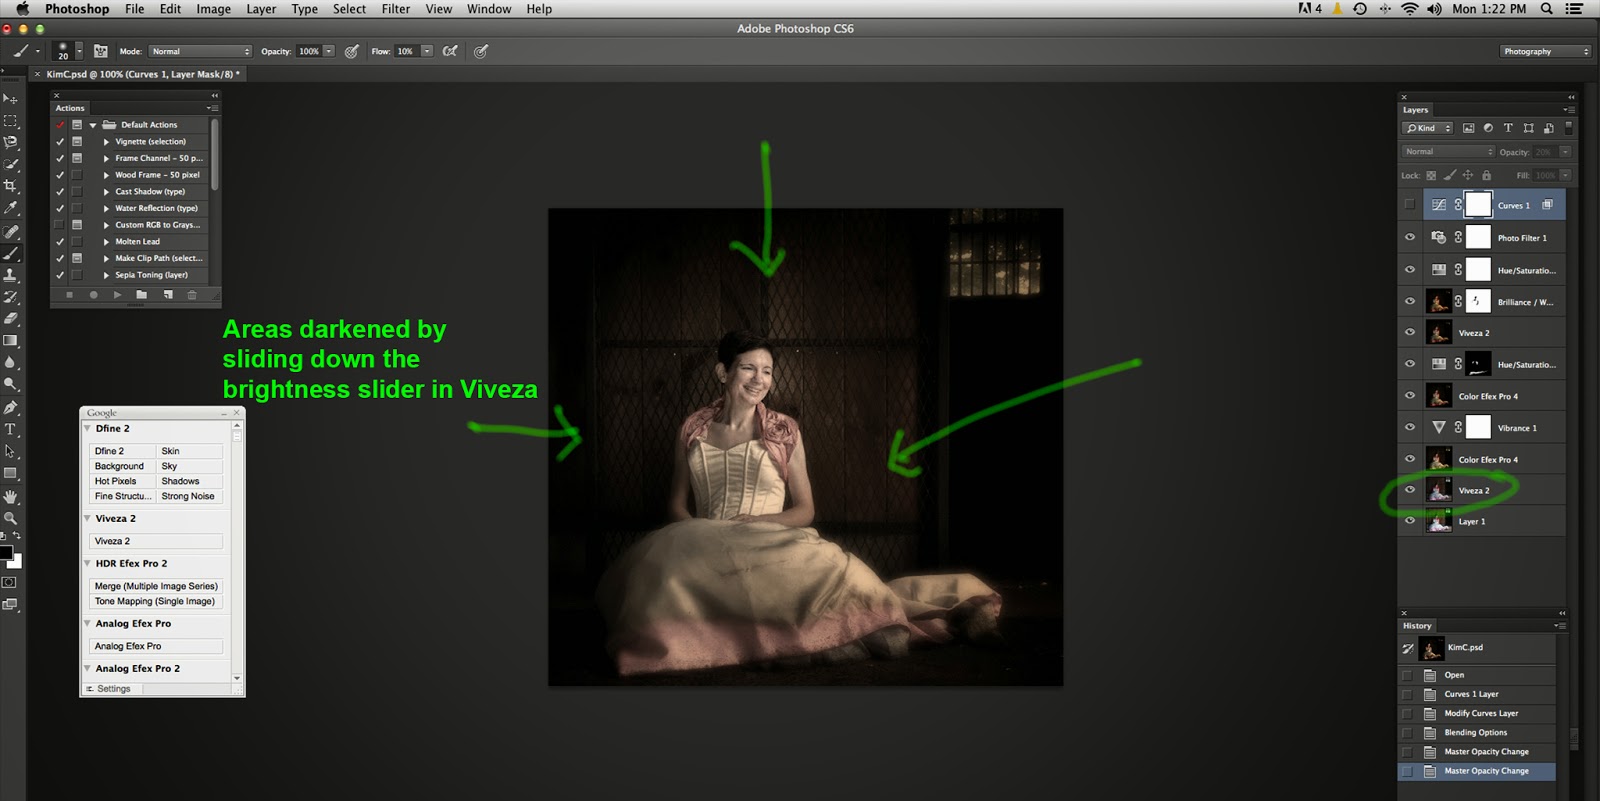Expand the Sepia Toning (layer) action

[x=106, y=275]
